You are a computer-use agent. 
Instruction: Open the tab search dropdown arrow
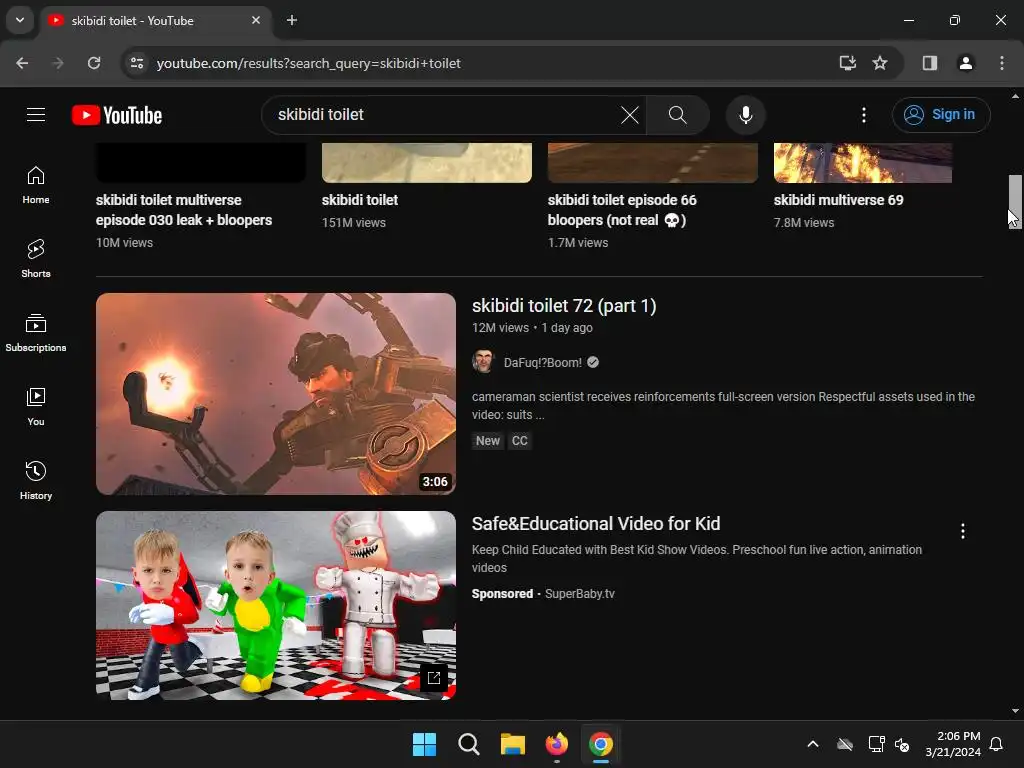pos(20,20)
